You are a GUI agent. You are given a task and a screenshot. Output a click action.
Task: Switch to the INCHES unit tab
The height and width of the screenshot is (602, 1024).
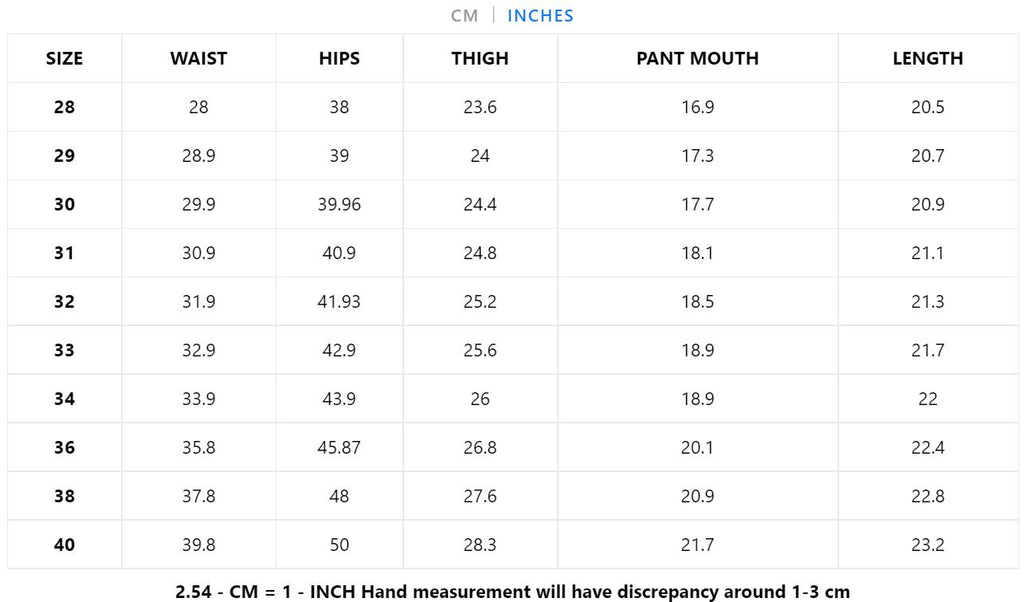click(540, 16)
